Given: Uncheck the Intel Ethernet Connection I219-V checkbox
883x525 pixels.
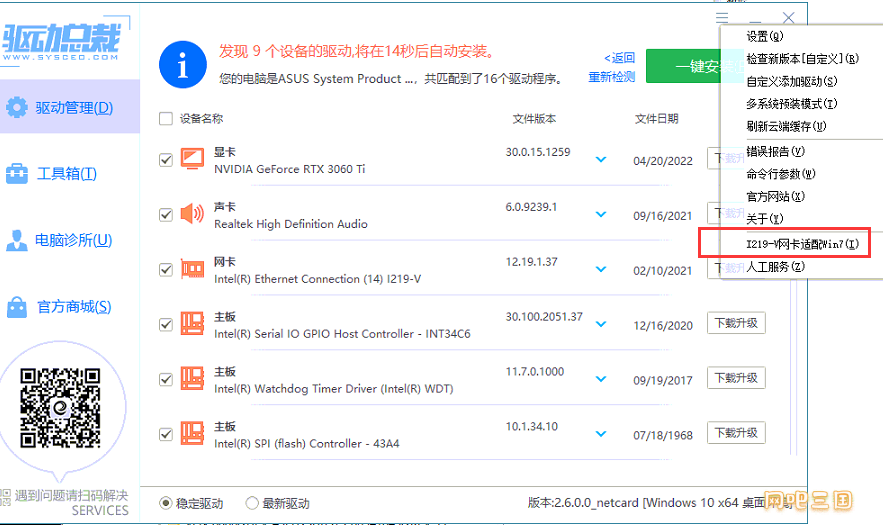Looking at the screenshot, I should [166, 270].
